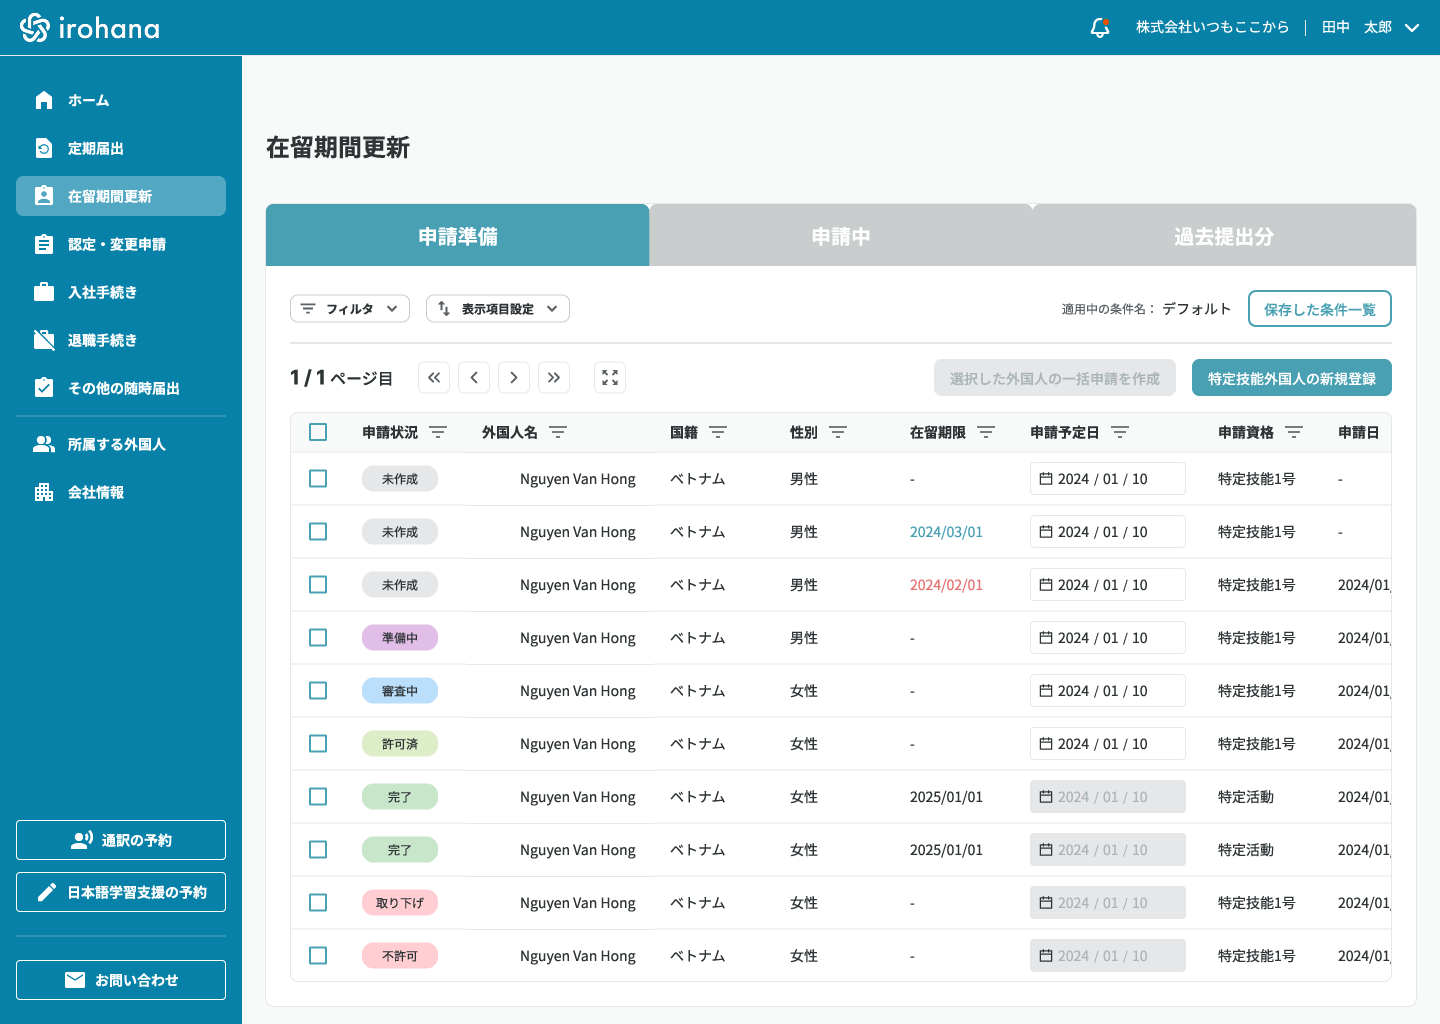Select the checkbox for 不許可 row

click(x=318, y=956)
